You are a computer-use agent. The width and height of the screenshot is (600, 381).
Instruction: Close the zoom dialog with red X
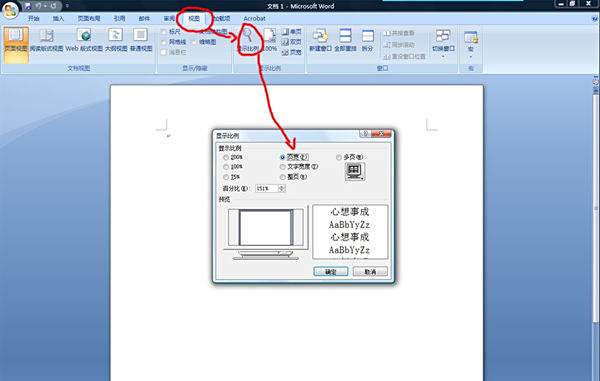pos(381,134)
